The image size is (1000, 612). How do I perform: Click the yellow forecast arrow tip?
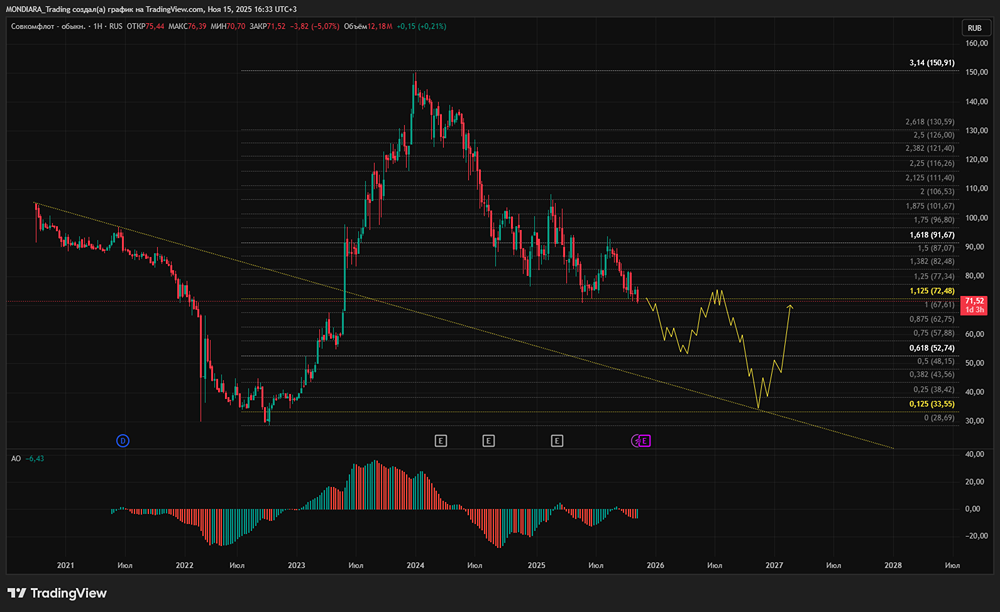[790, 305]
